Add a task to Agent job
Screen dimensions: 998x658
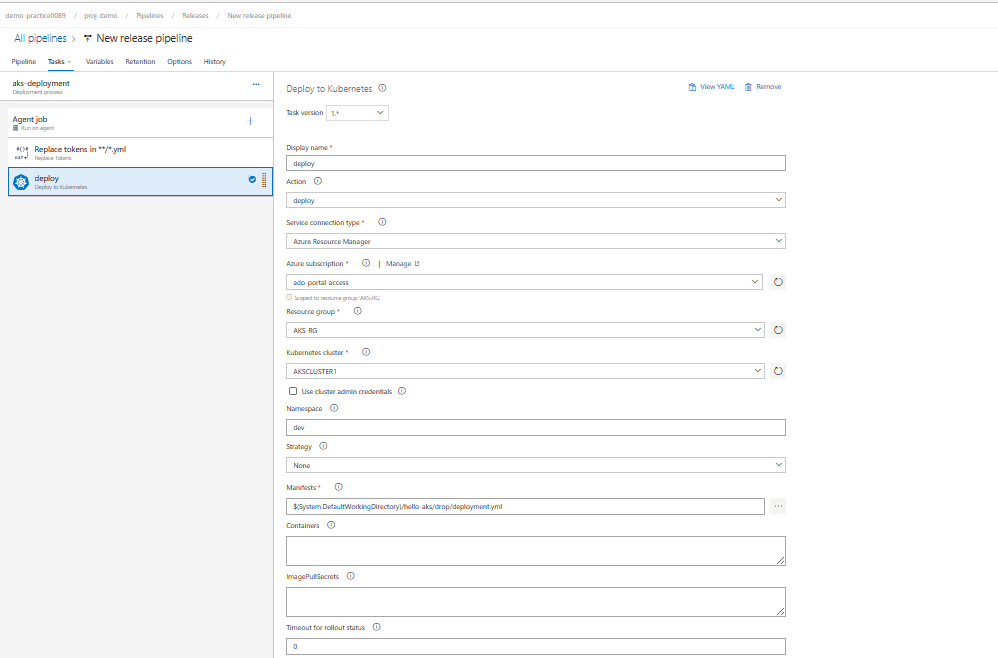coord(251,121)
